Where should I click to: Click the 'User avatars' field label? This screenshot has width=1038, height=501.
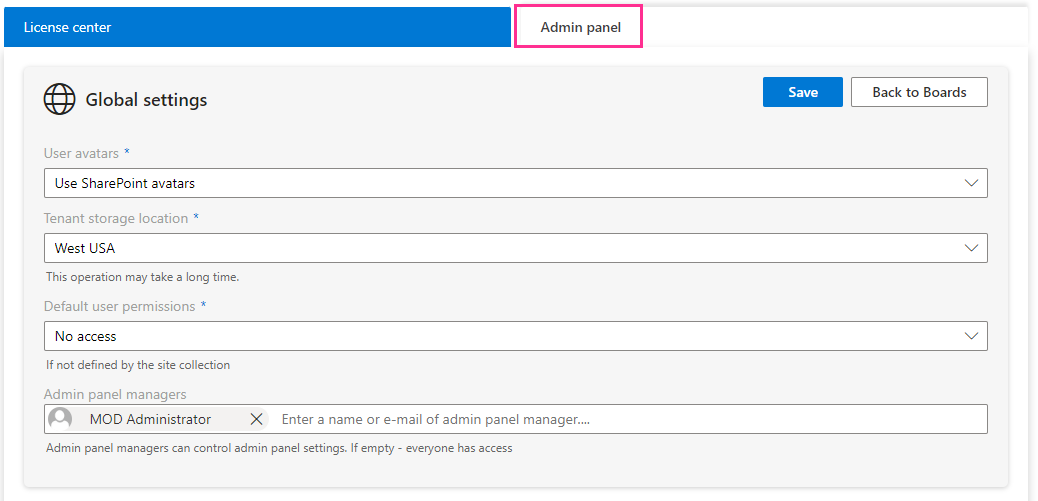coord(81,153)
